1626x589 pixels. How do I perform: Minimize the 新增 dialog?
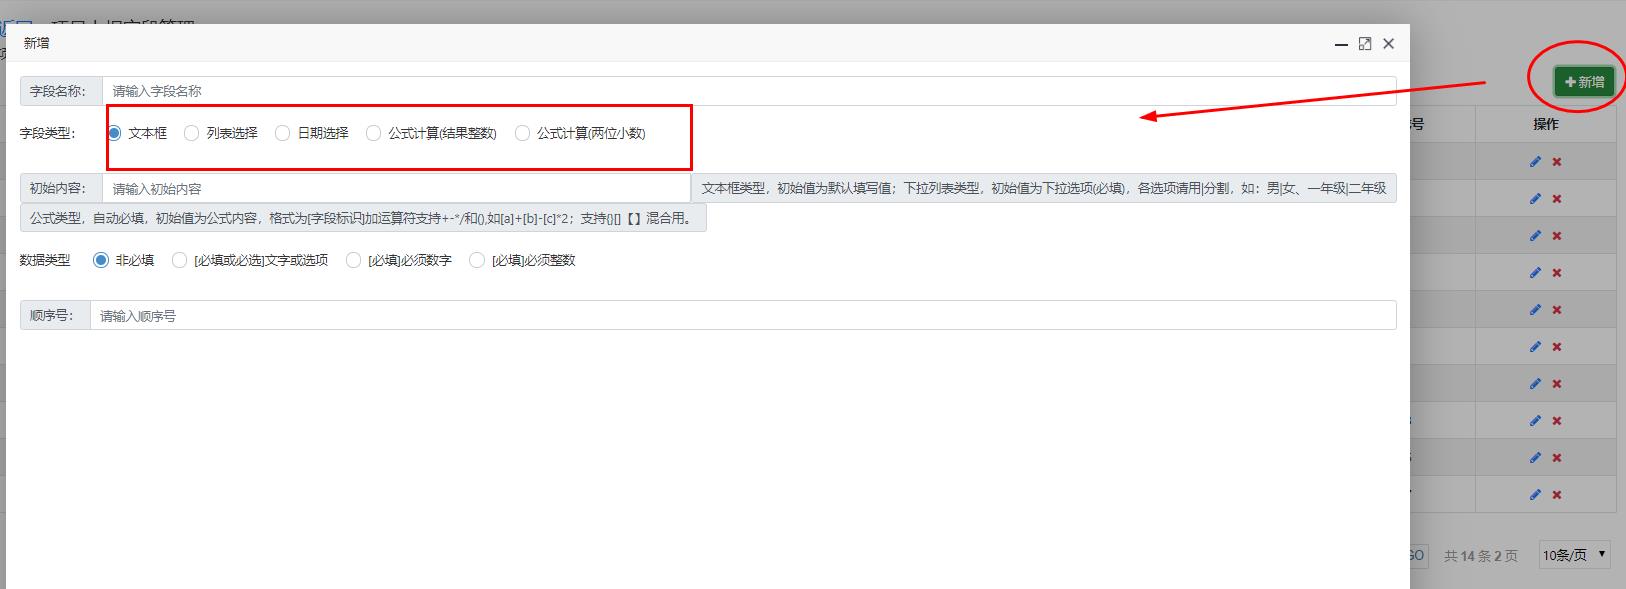pos(1341,44)
